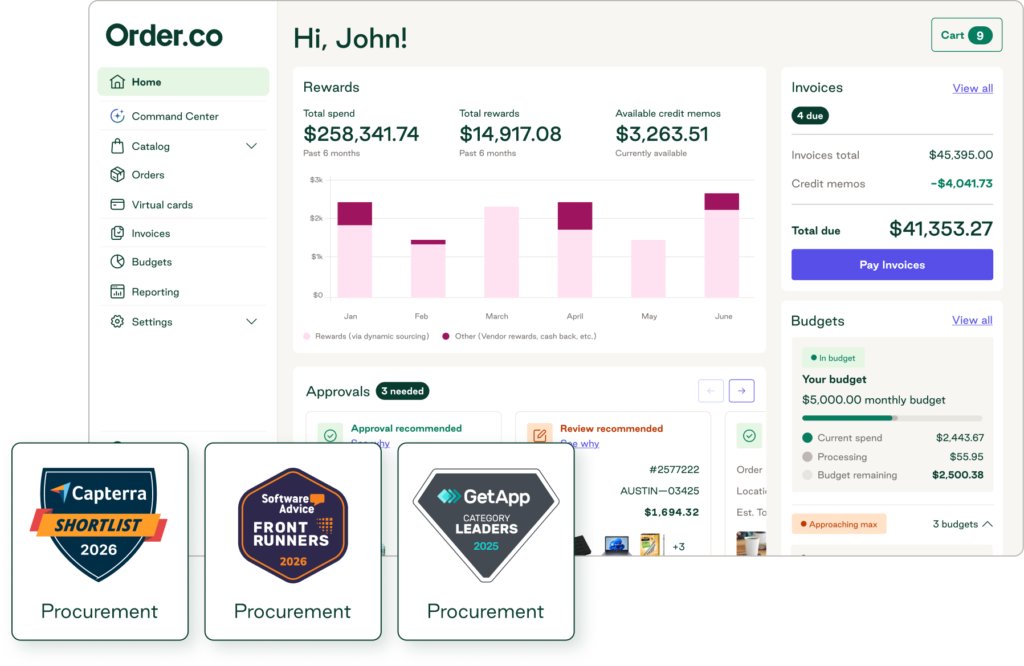Click the Invoices document icon

click(117, 233)
